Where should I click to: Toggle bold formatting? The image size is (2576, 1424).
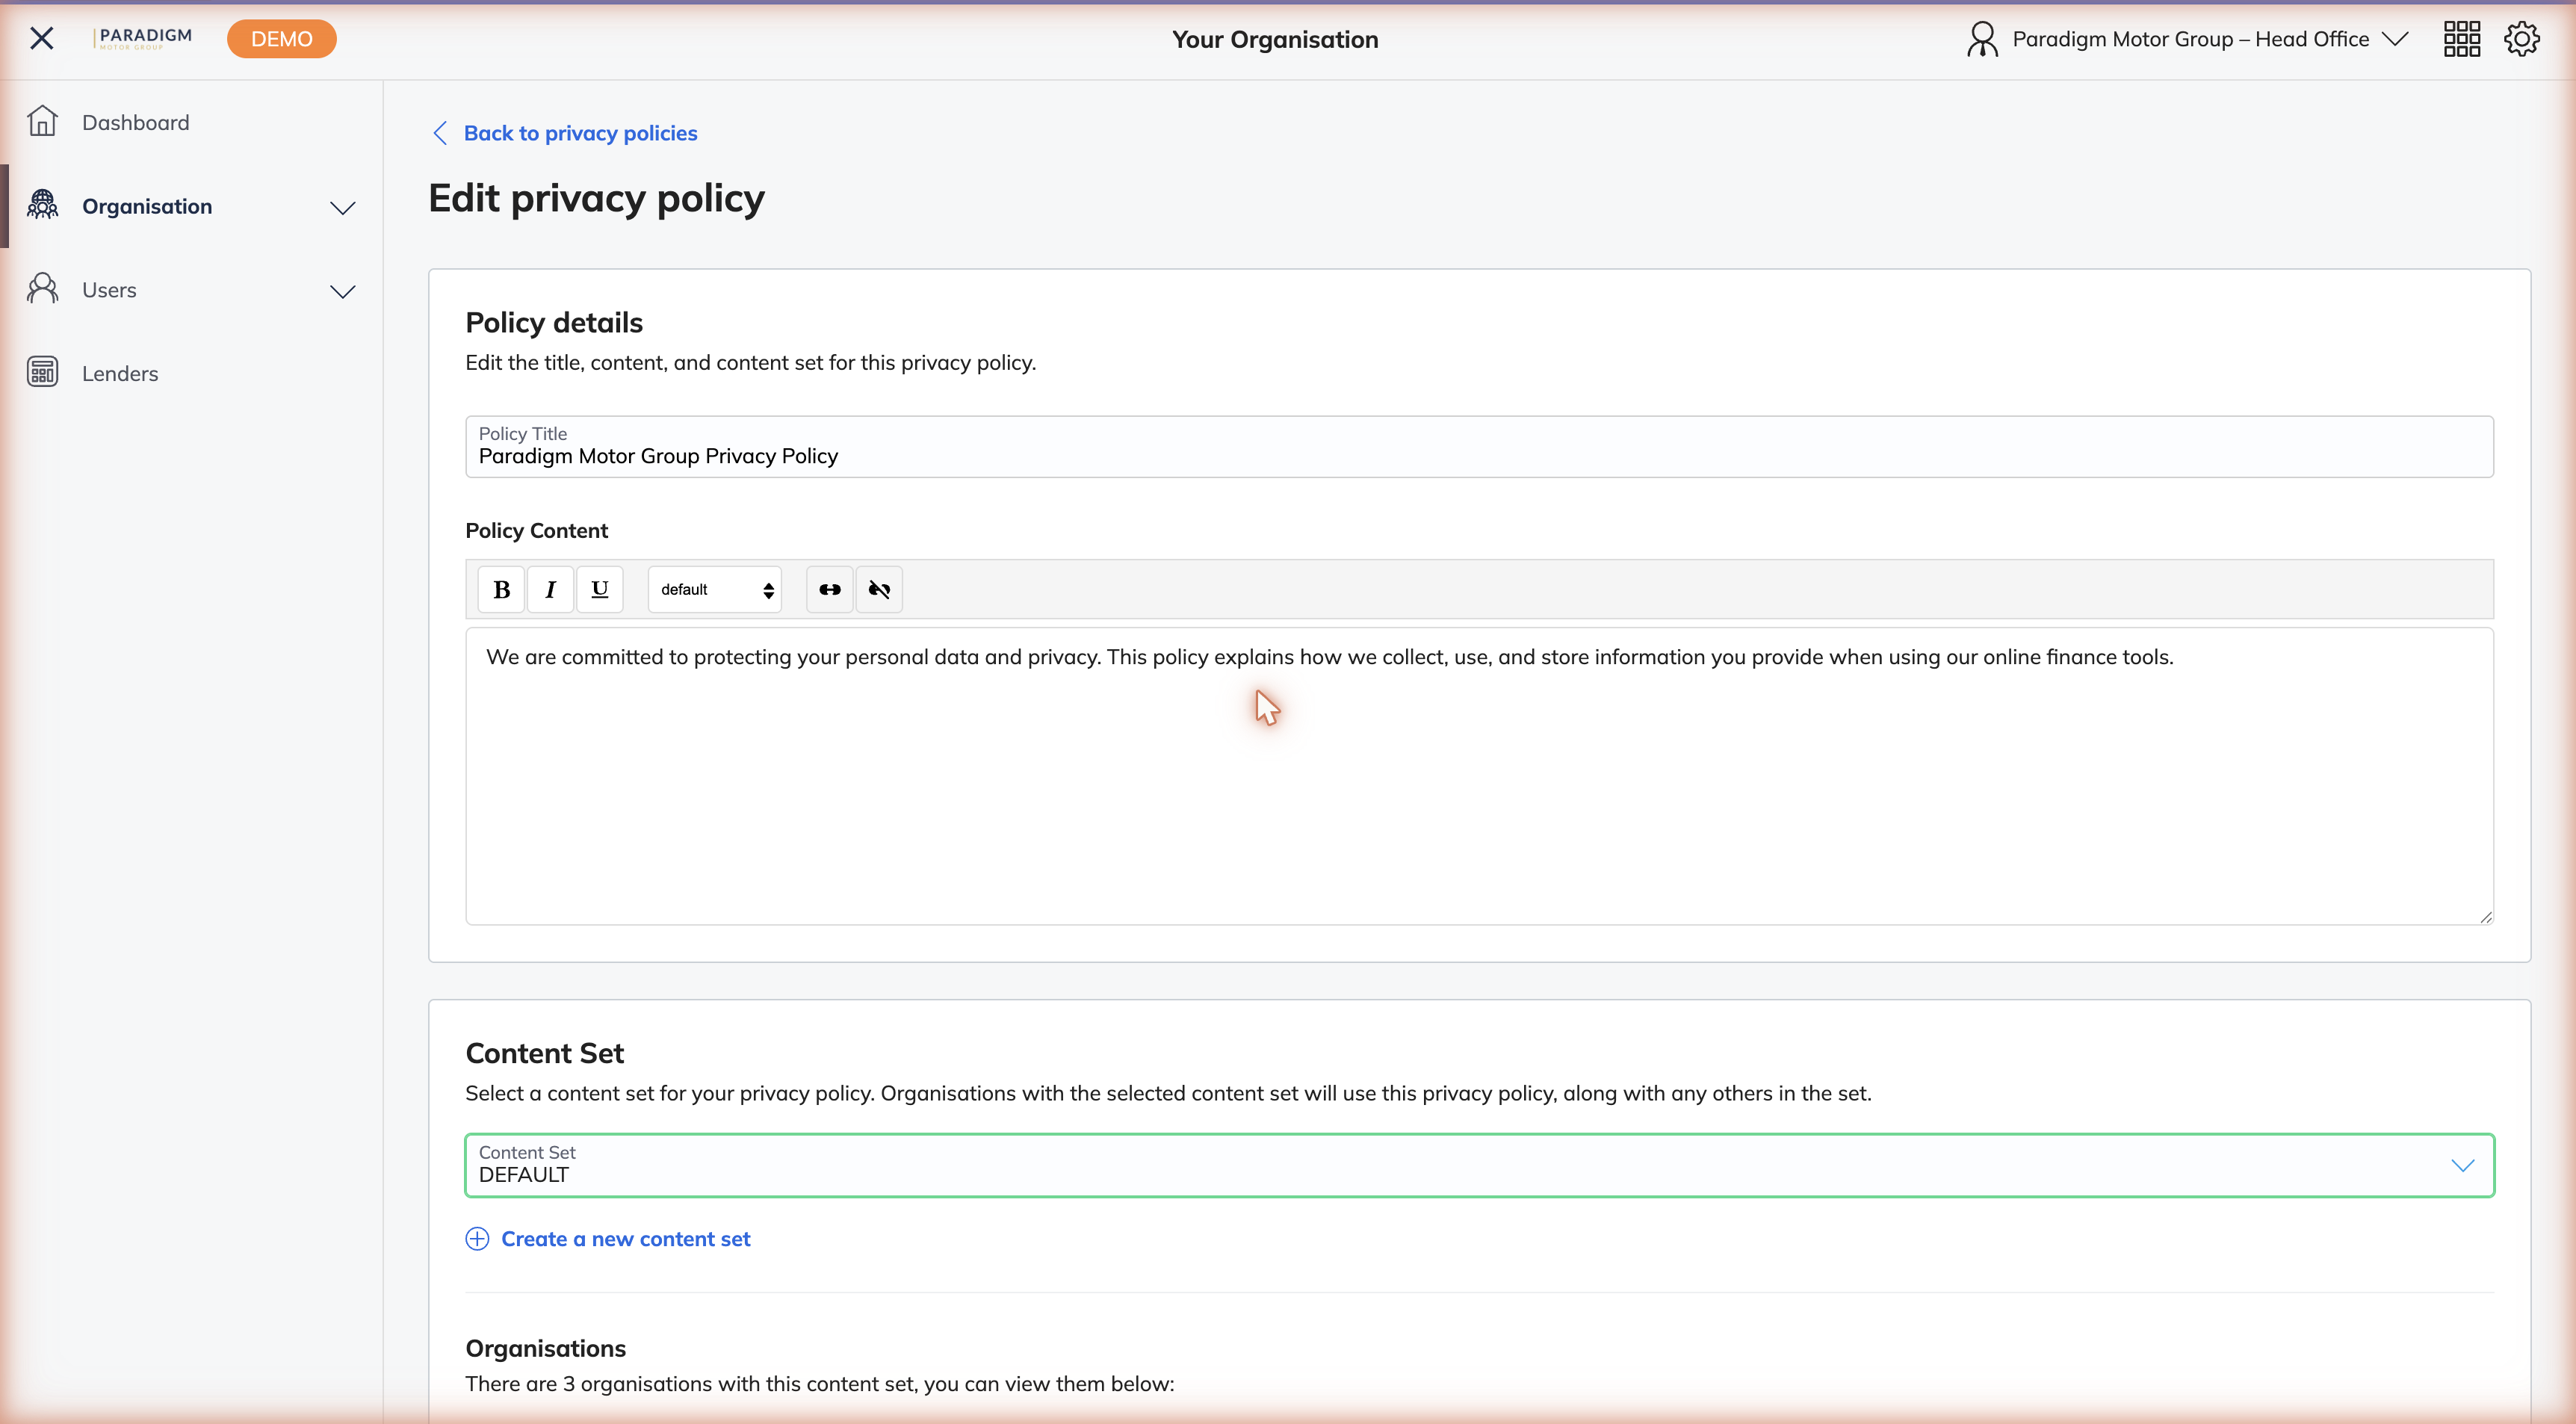[x=501, y=589]
